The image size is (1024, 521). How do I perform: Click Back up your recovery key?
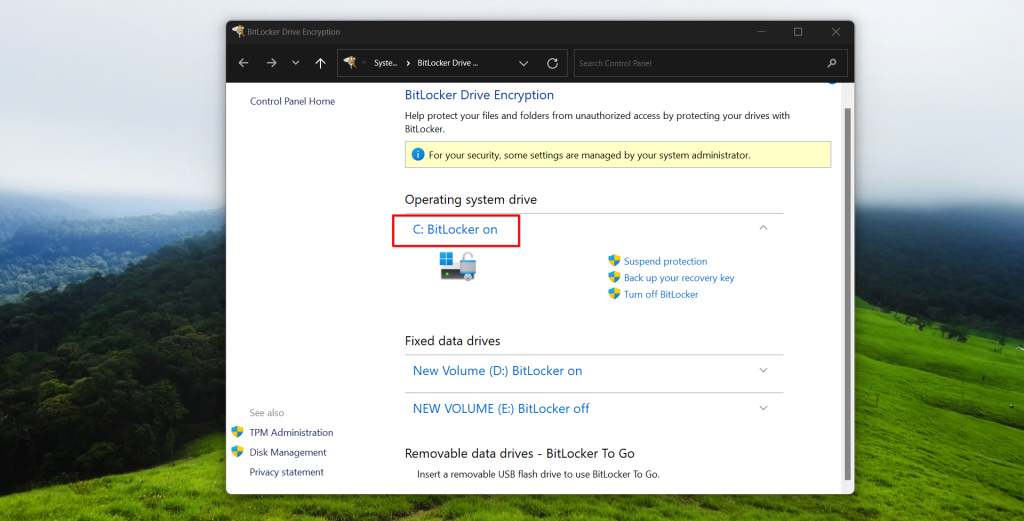679,277
